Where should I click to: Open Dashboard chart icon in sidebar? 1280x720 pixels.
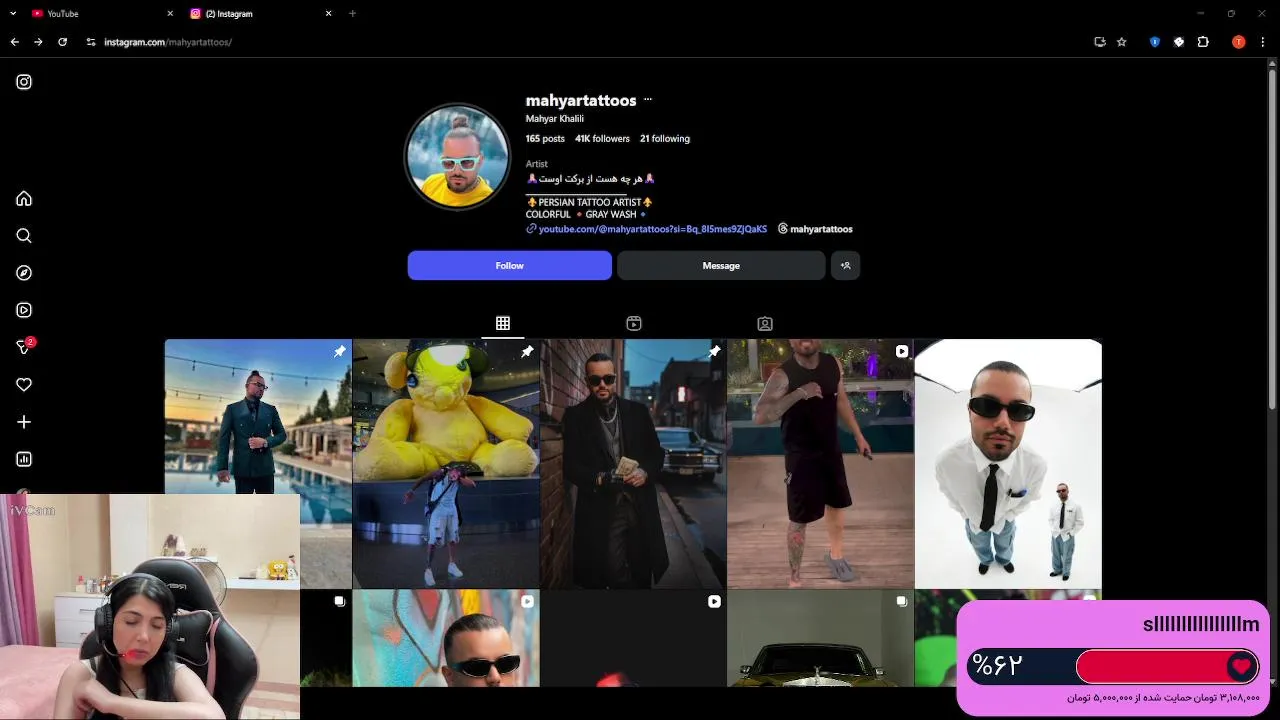24,459
